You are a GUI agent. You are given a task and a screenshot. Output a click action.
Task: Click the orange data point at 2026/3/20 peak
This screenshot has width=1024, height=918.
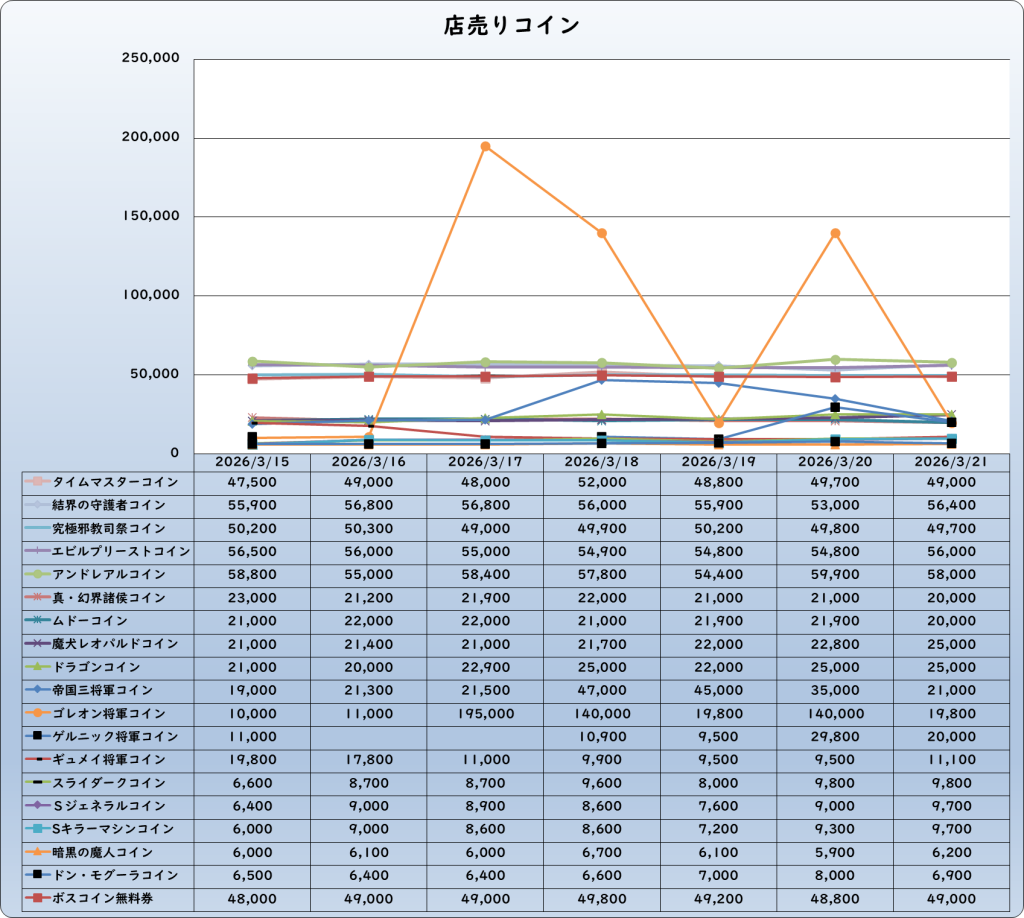835,234
